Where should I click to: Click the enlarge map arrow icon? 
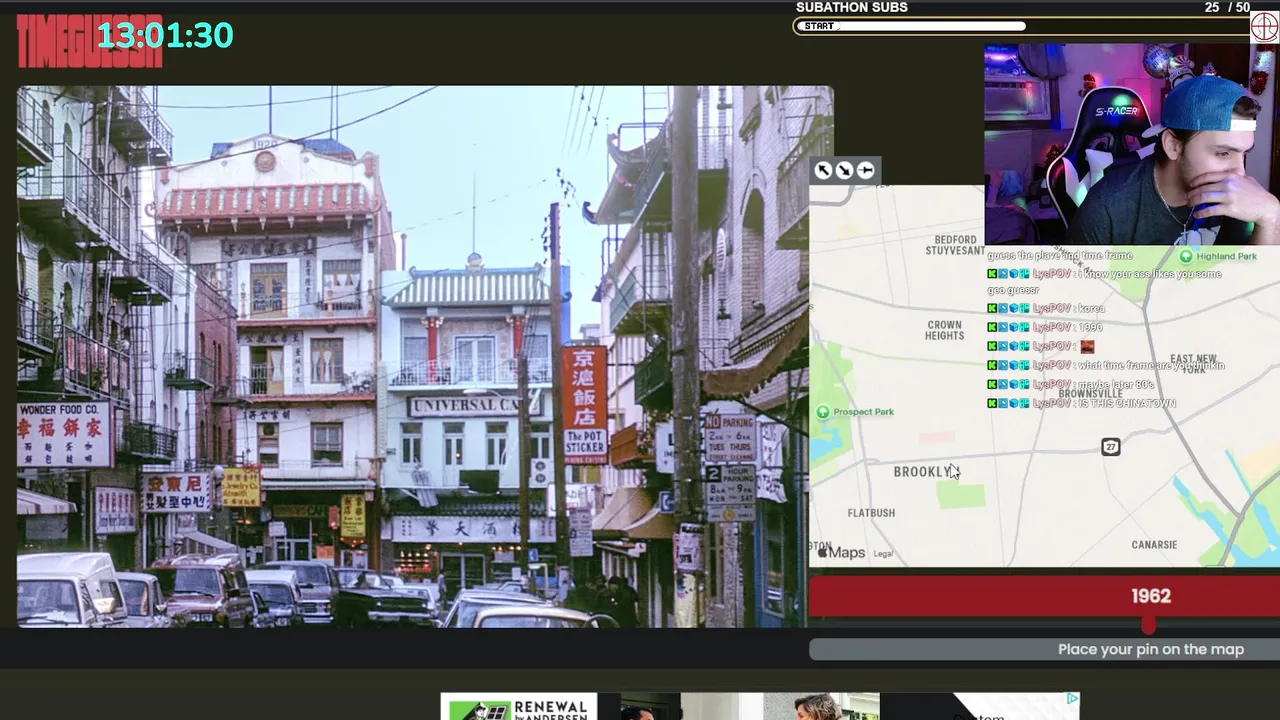(823, 170)
